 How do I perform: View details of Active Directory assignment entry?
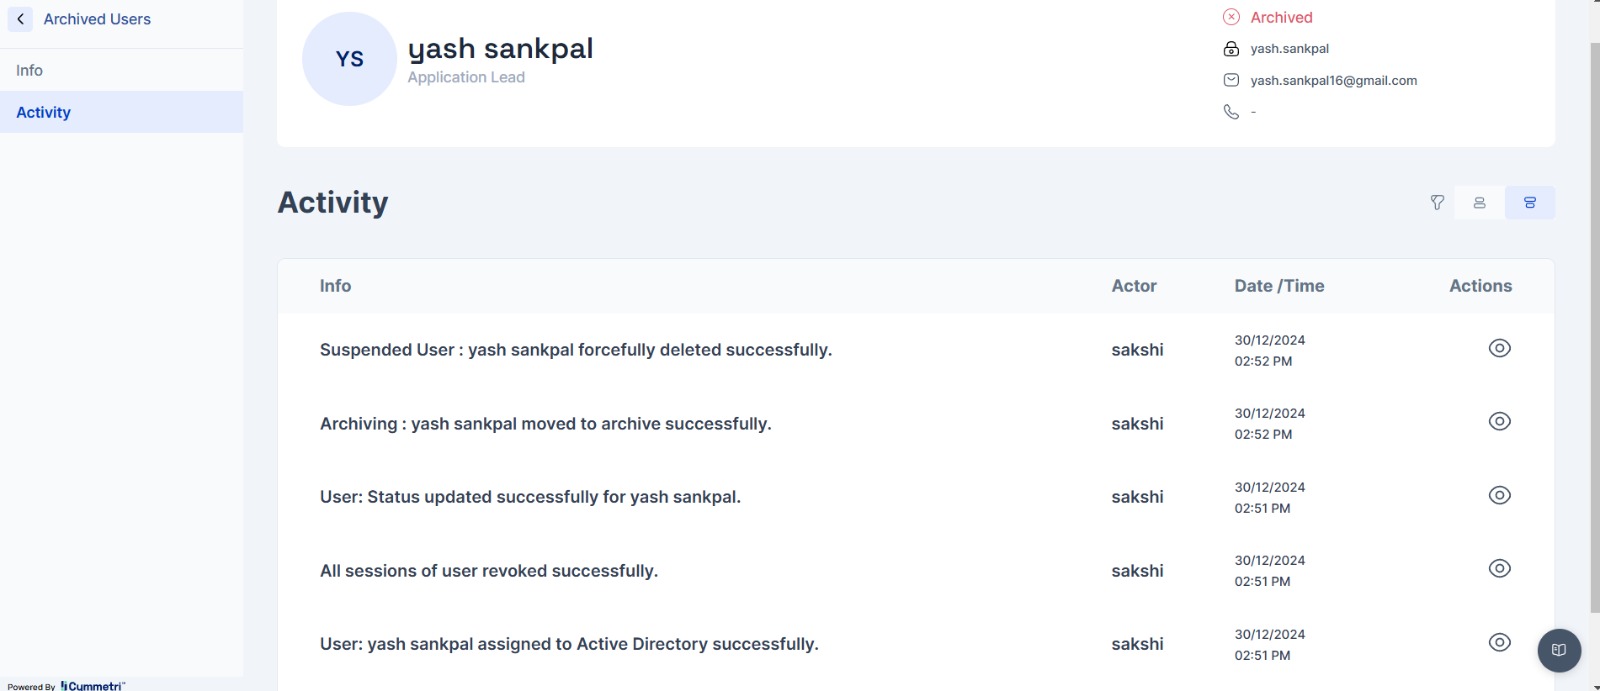click(1499, 642)
